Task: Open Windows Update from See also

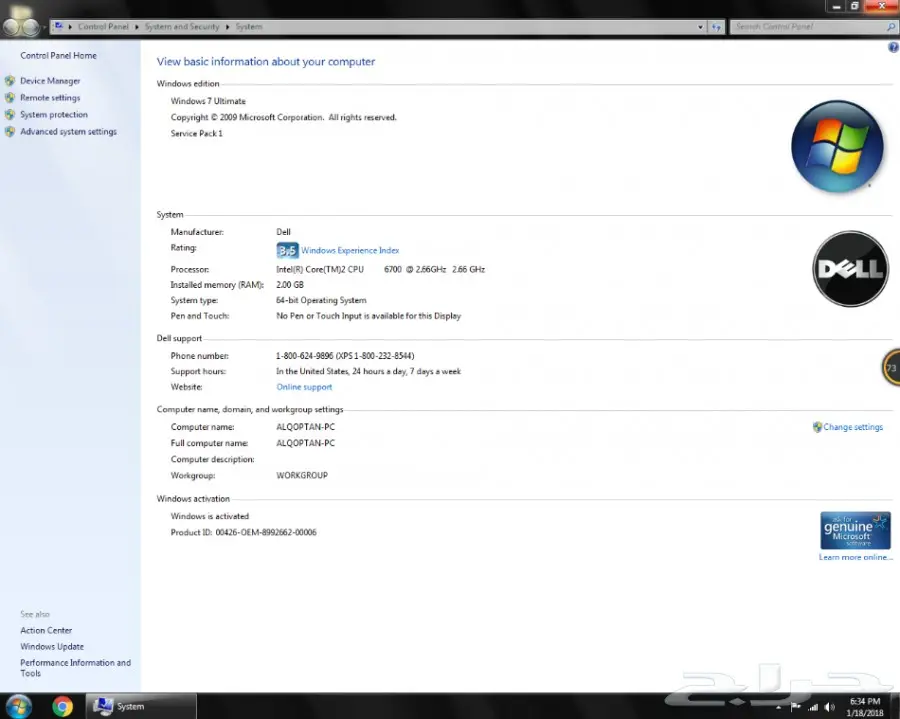Action: 52,647
